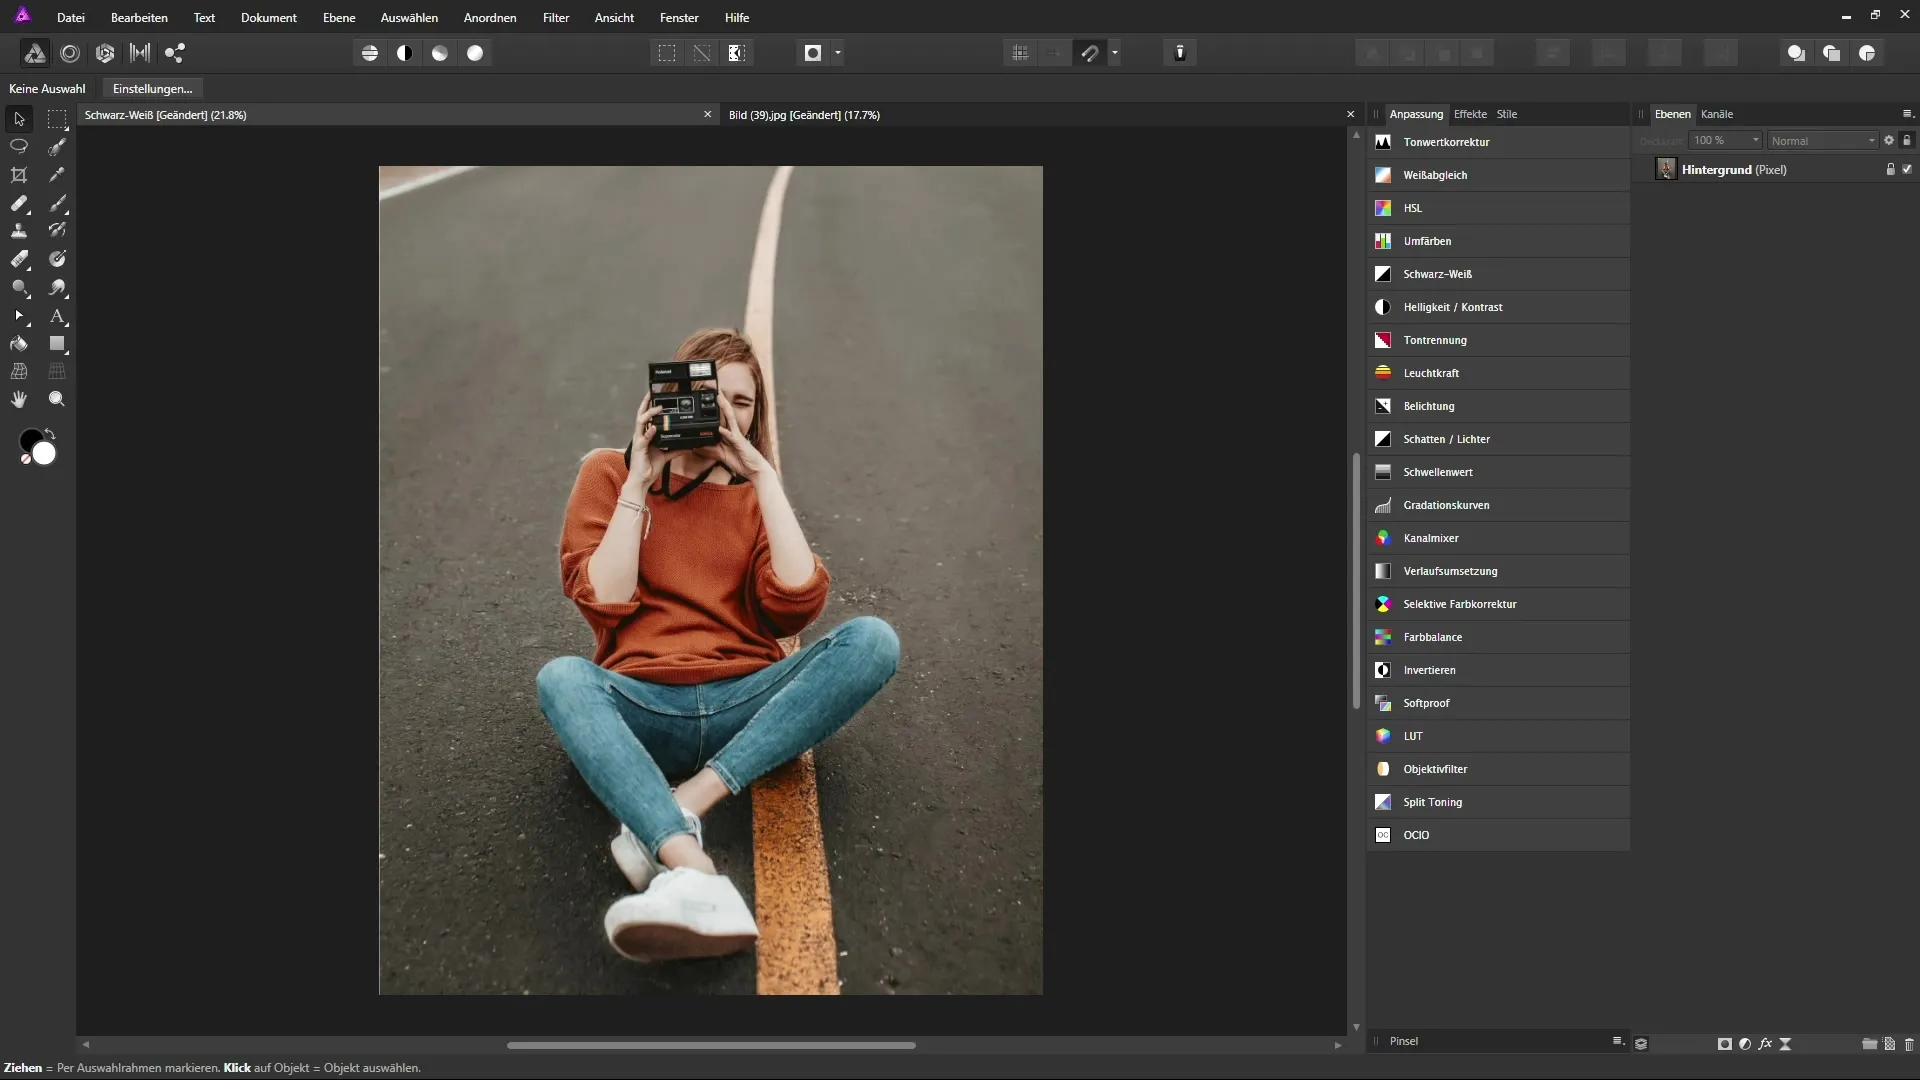The image size is (1920, 1080).
Task: Click the deselect toolbar icon
Action: pyautogui.click(x=702, y=53)
